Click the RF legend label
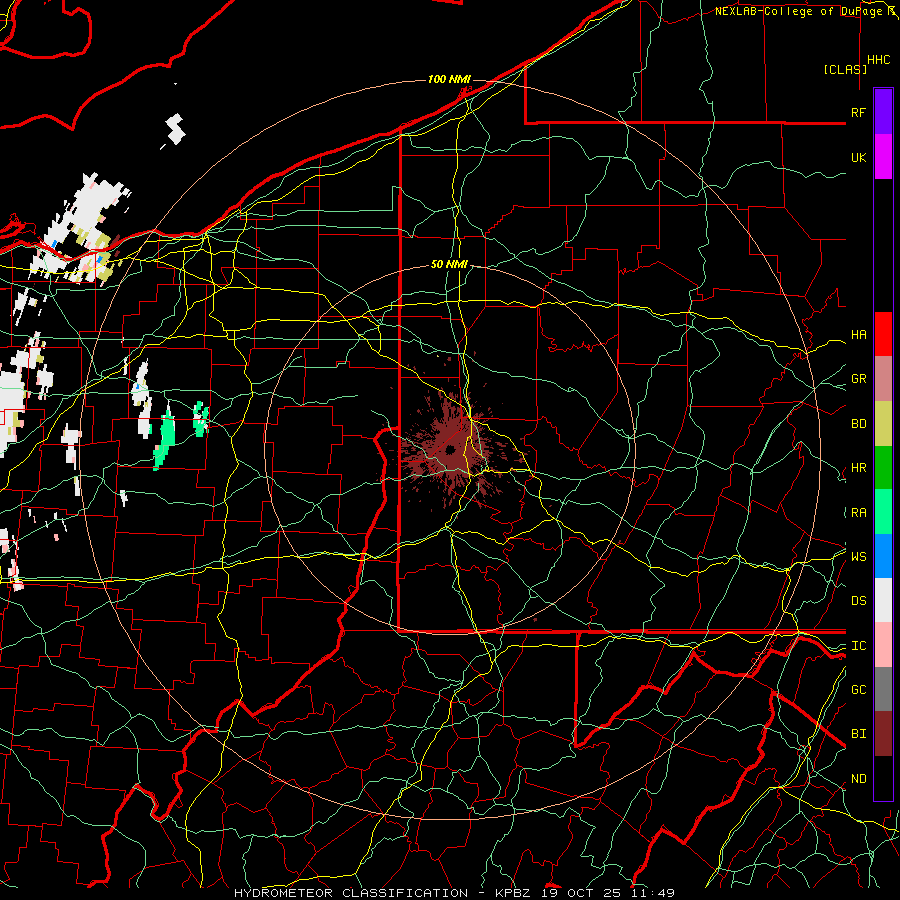 pos(858,112)
